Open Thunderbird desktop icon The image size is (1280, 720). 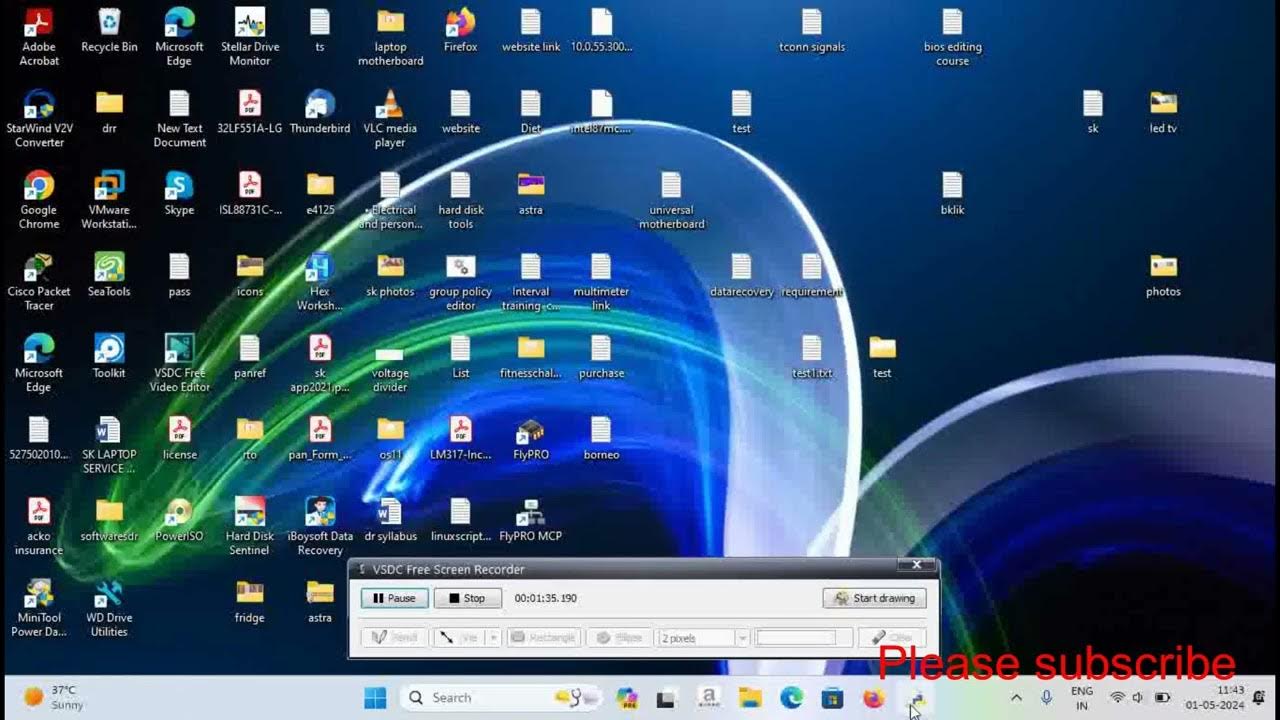point(320,111)
